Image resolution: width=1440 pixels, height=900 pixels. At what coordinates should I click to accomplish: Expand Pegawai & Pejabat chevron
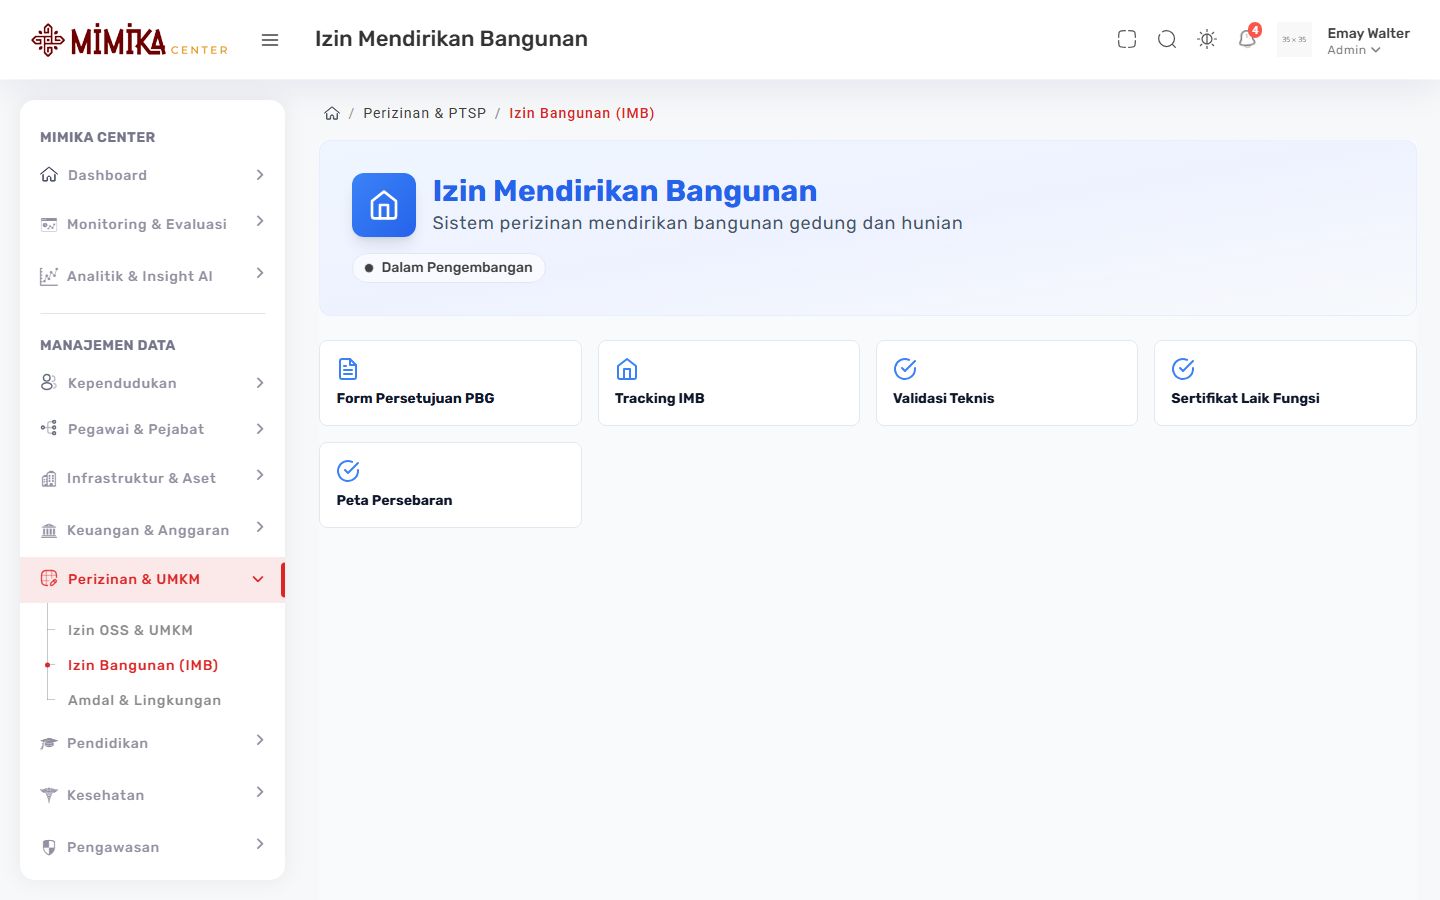coord(260,429)
